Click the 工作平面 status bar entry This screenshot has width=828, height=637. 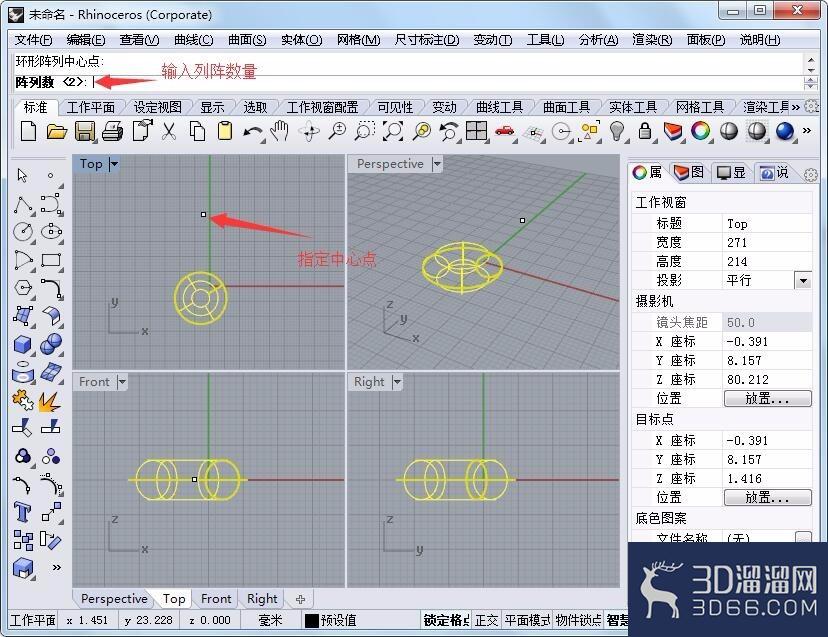33,620
